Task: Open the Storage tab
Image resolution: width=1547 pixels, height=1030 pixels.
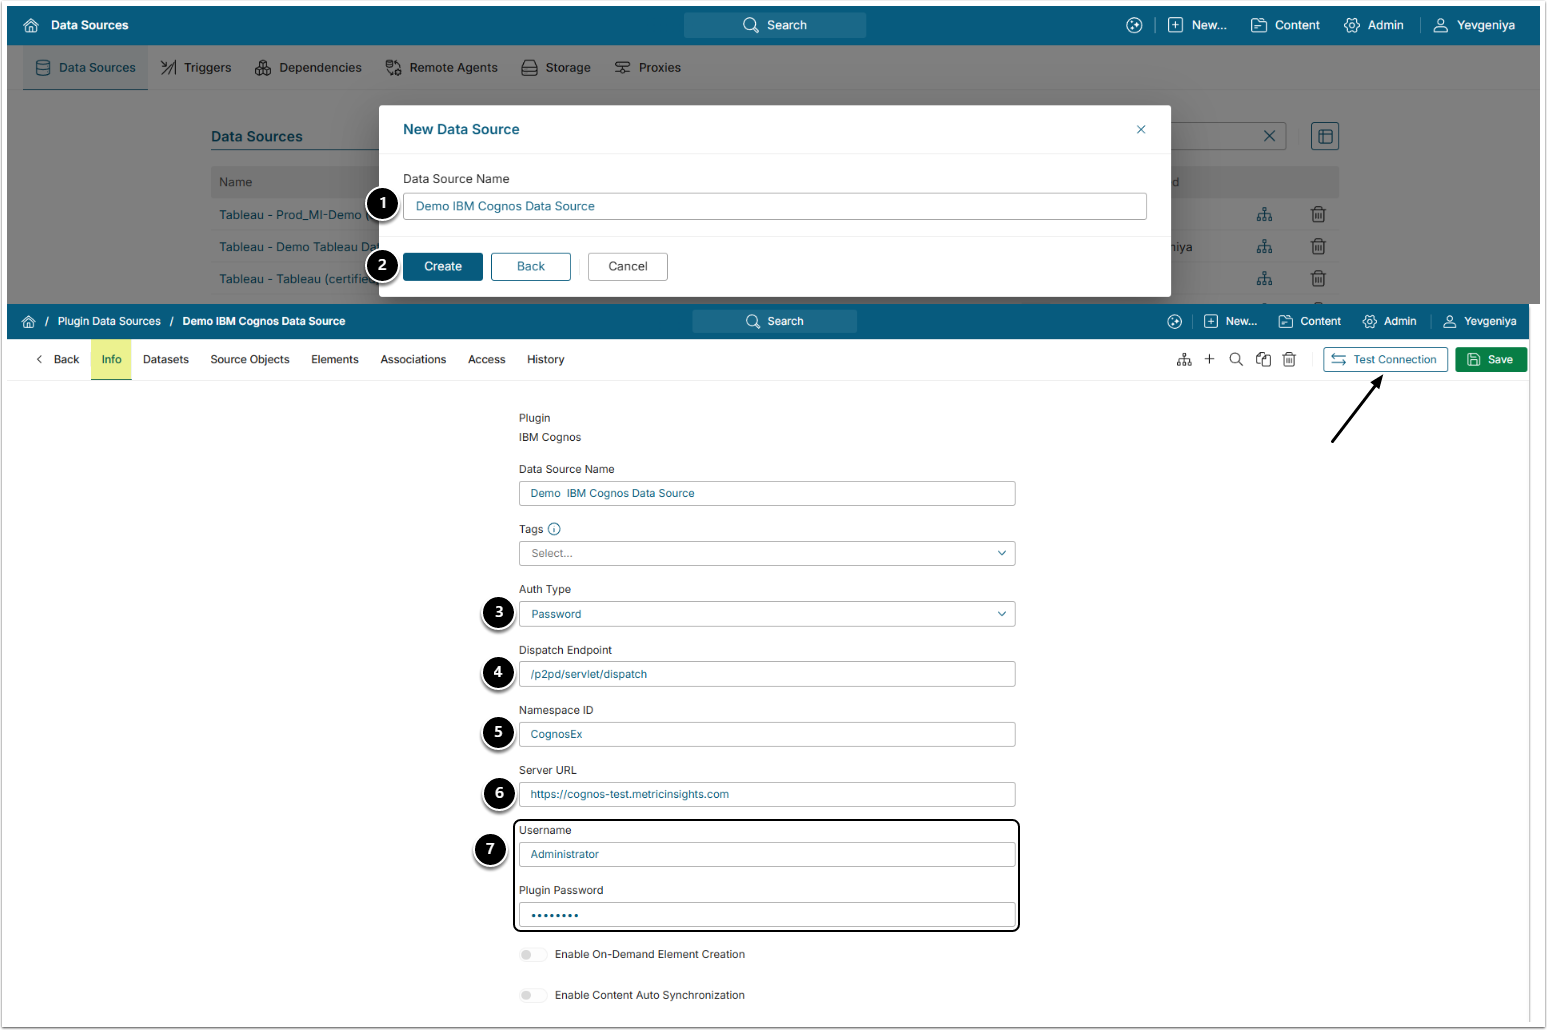Action: click(556, 68)
